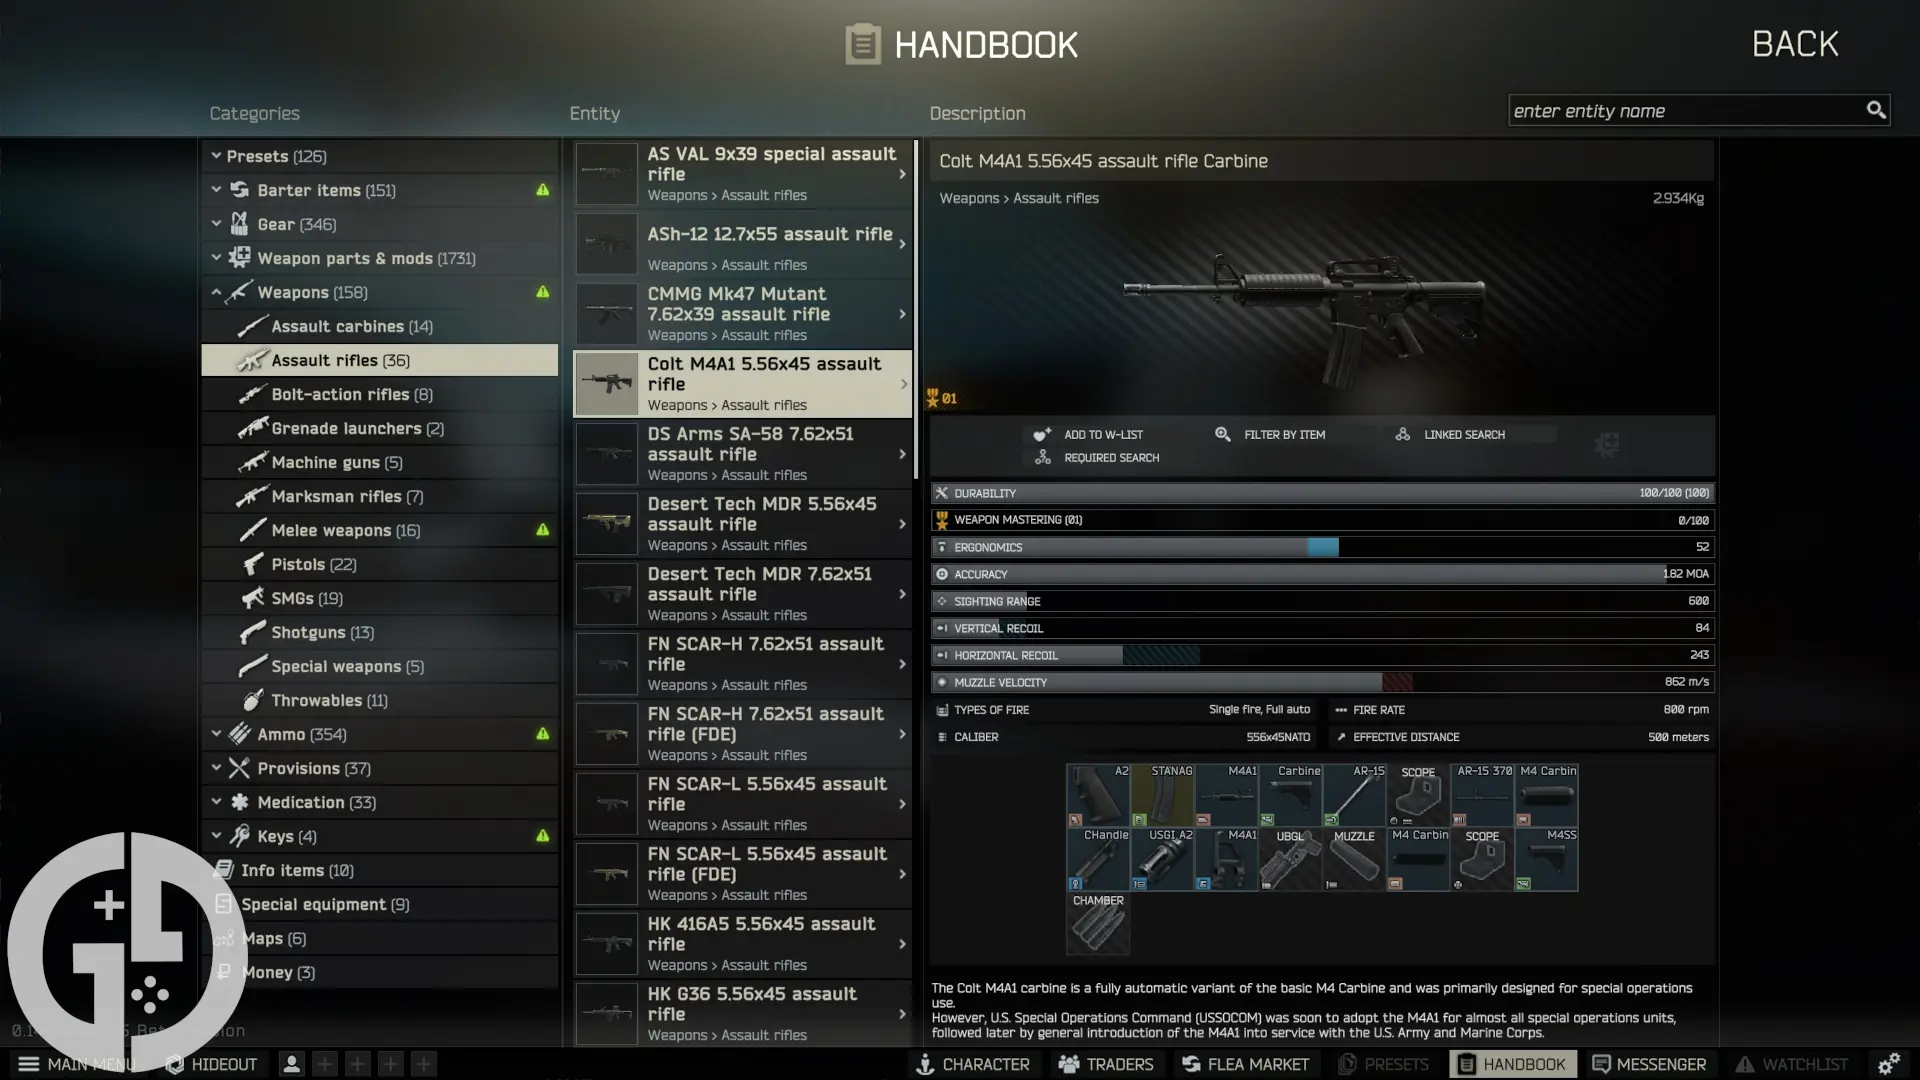Select the STANAG magazine thumbnail
Screen dimensions: 1920x1080
click(1162, 793)
